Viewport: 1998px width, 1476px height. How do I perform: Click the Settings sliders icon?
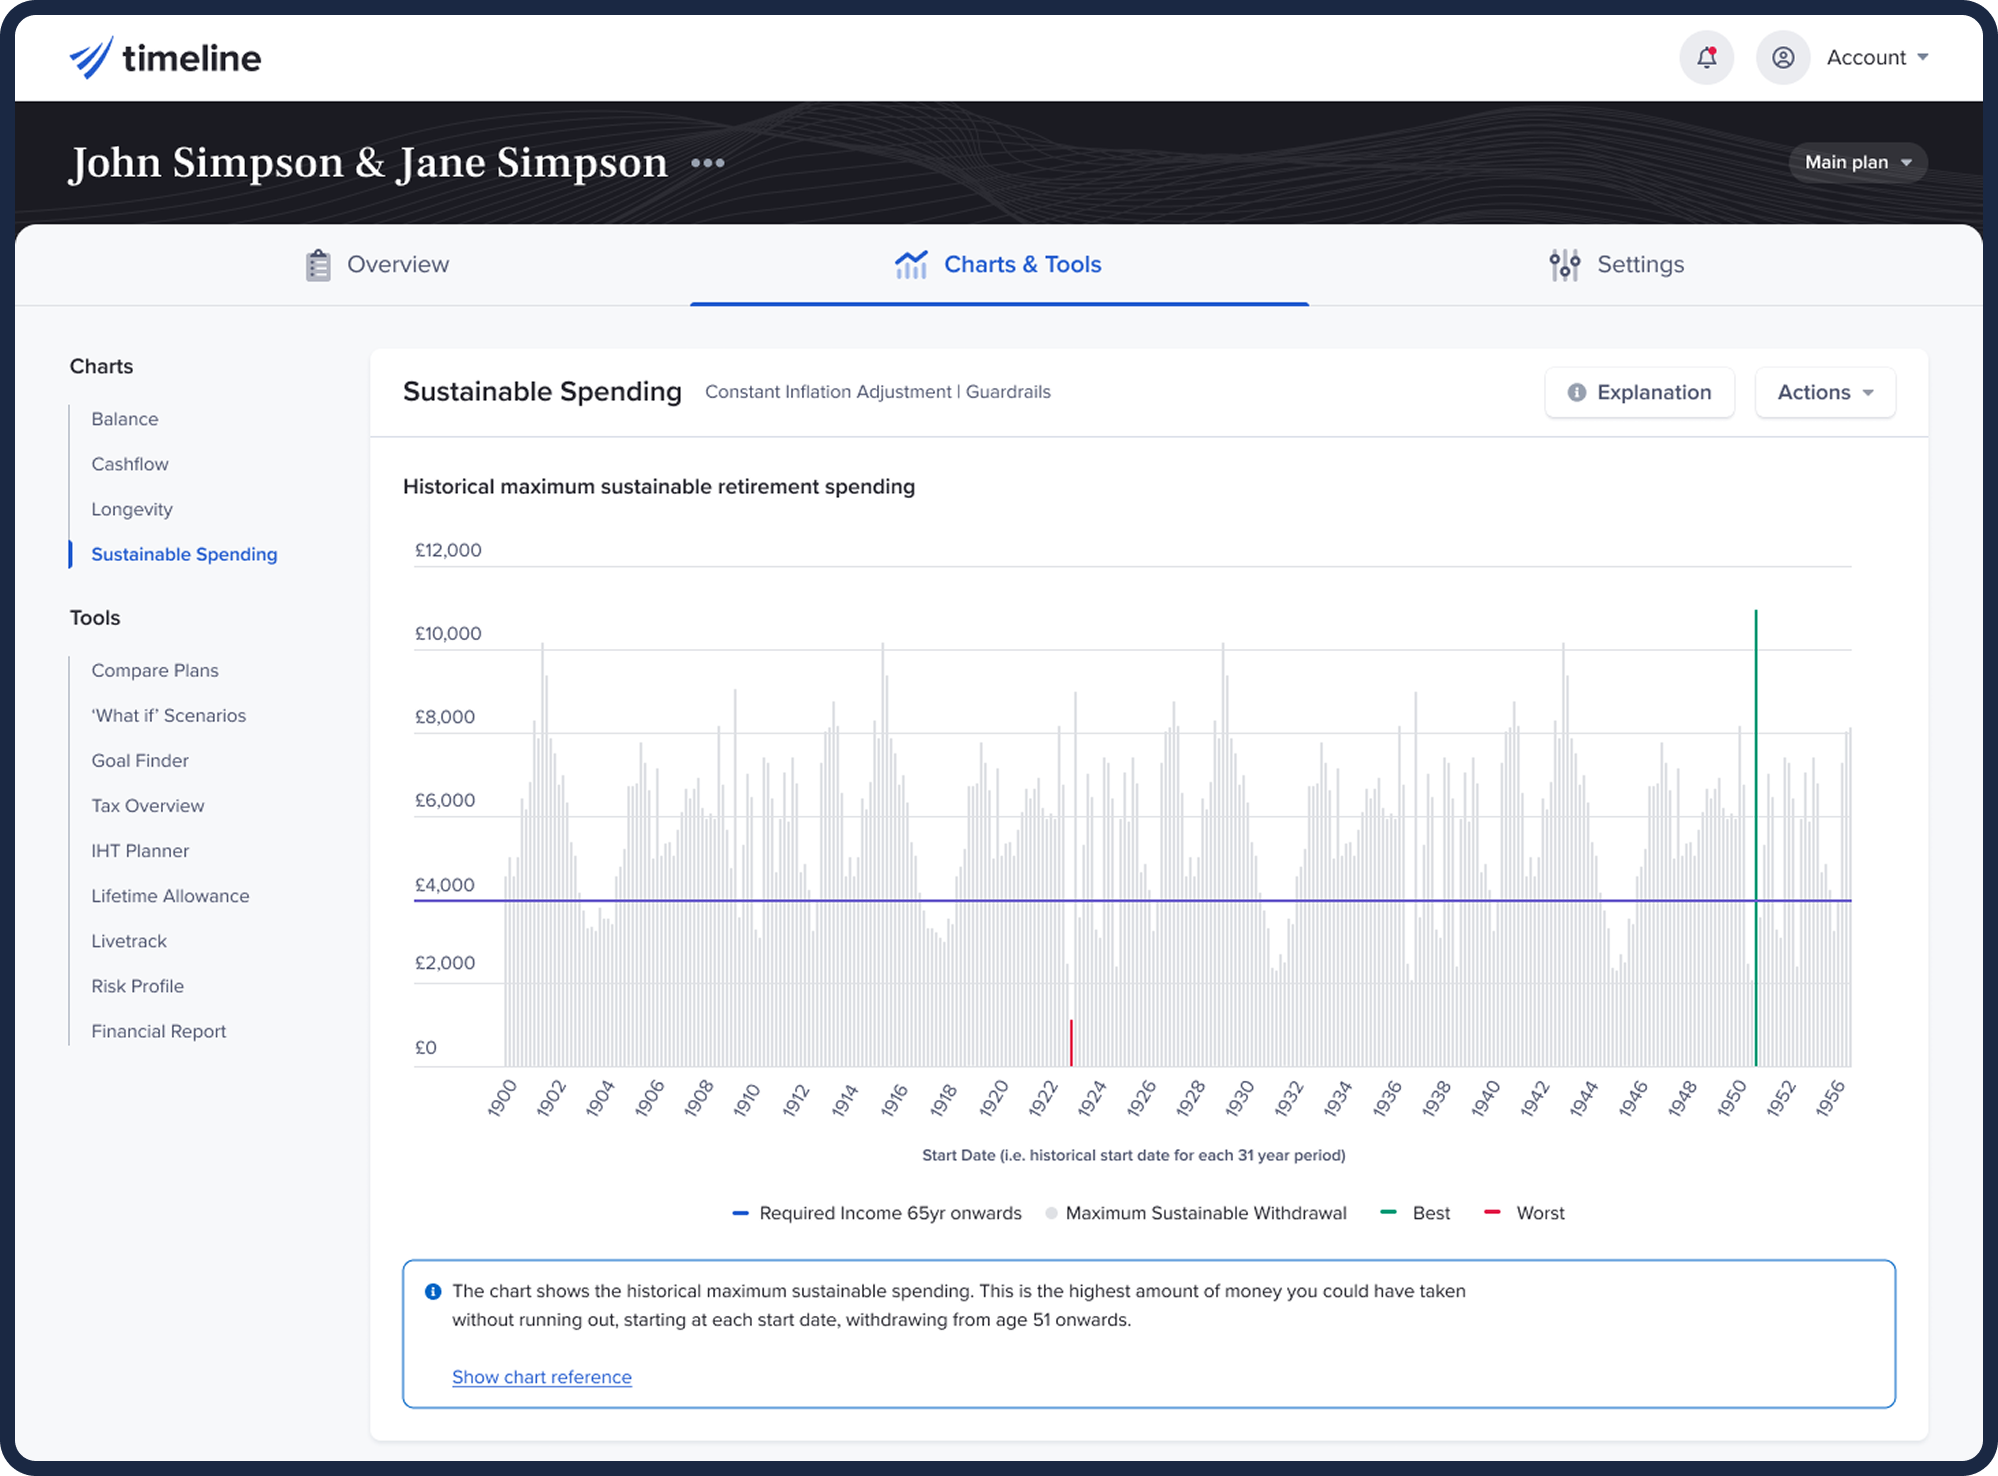tap(1564, 265)
